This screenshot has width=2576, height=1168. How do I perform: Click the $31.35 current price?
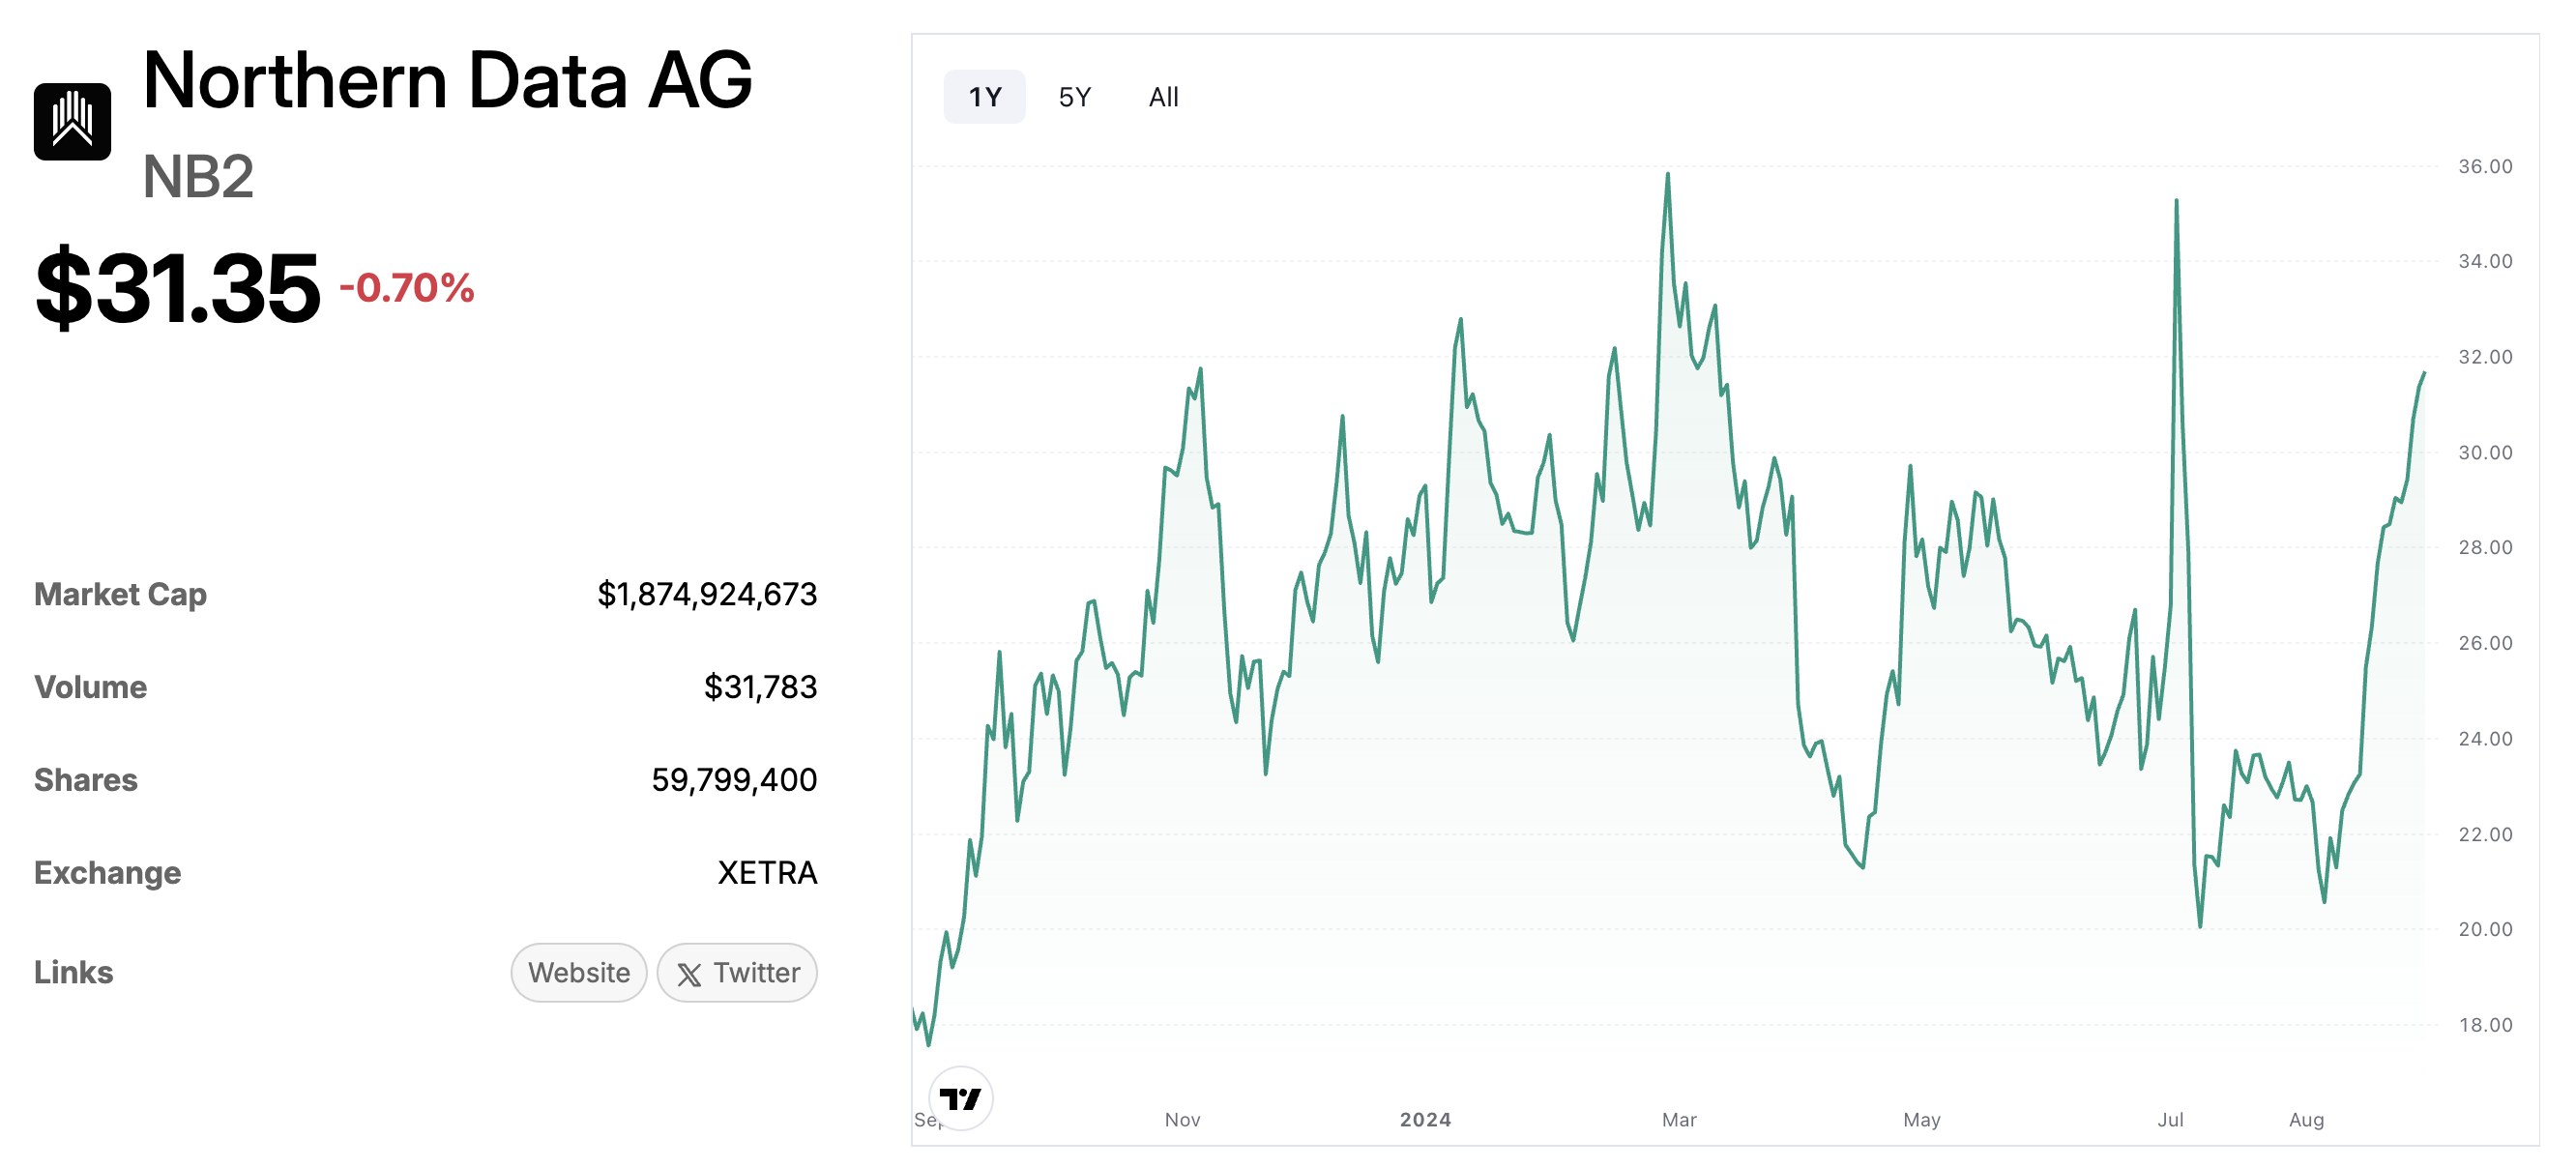tap(177, 288)
